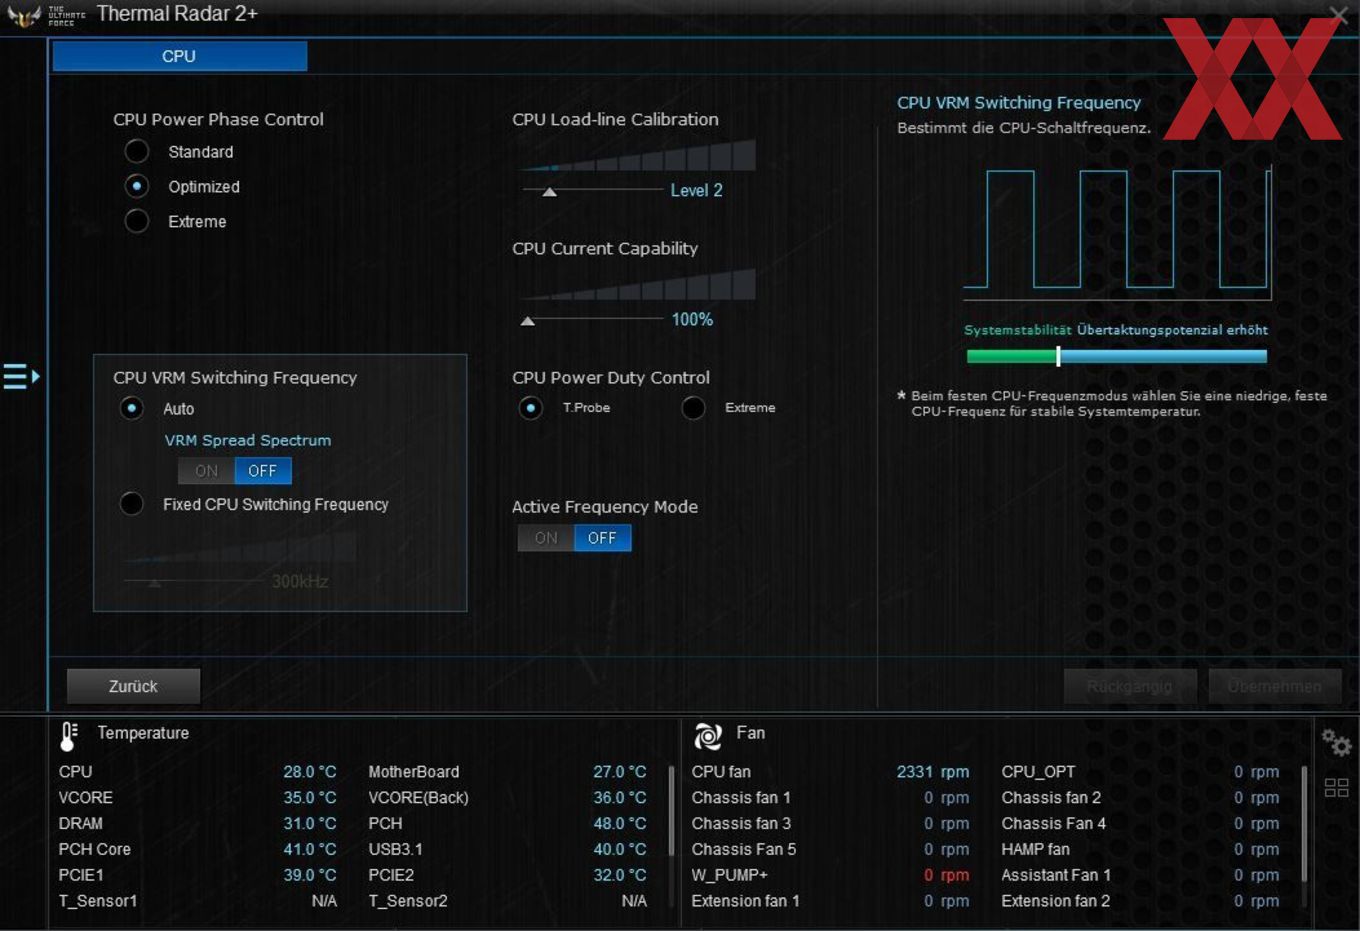Click the Temperature thermometer icon

click(x=69, y=736)
